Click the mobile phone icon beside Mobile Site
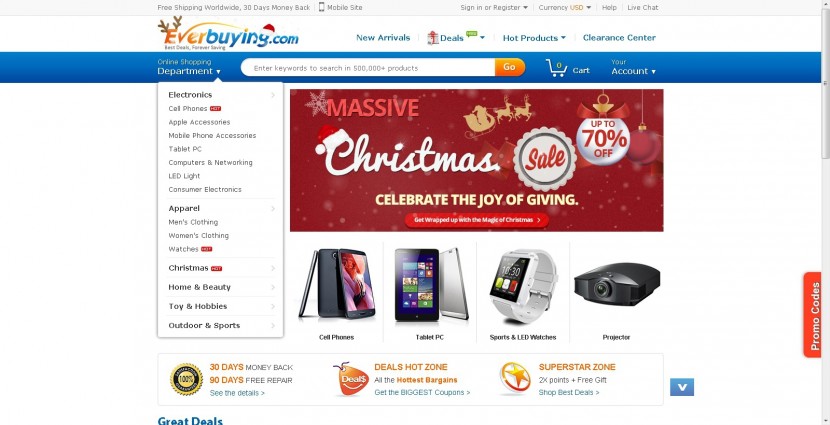This screenshot has width=830, height=425. click(321, 7)
